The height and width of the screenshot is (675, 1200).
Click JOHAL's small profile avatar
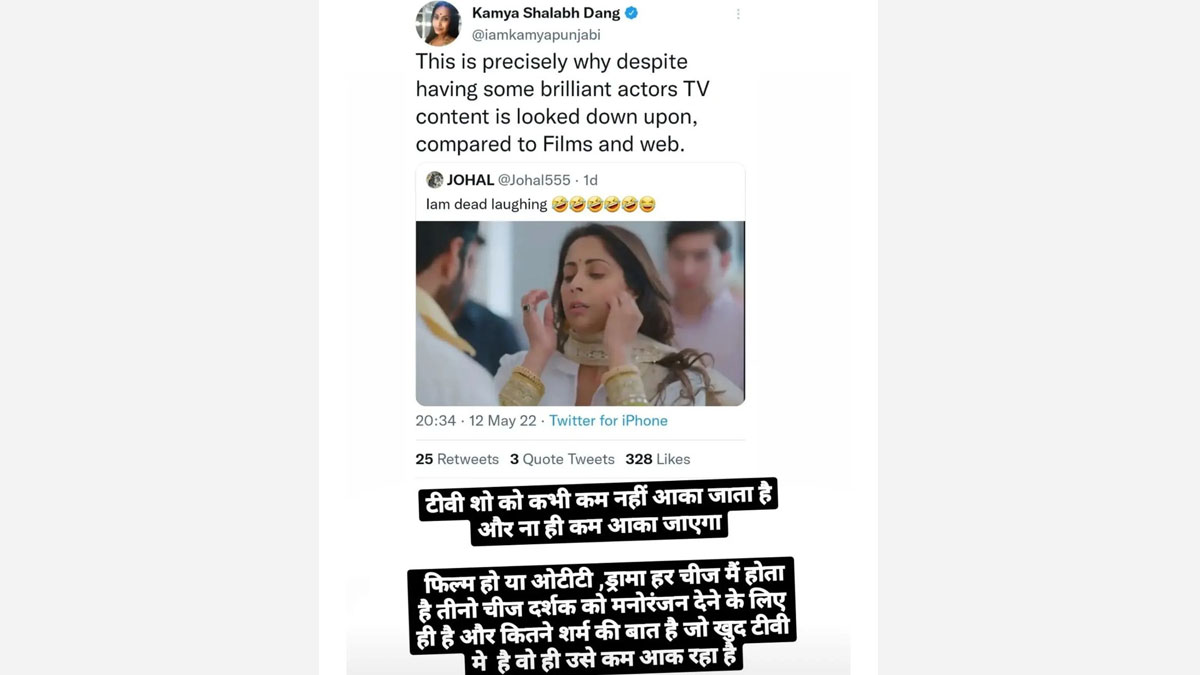point(434,180)
